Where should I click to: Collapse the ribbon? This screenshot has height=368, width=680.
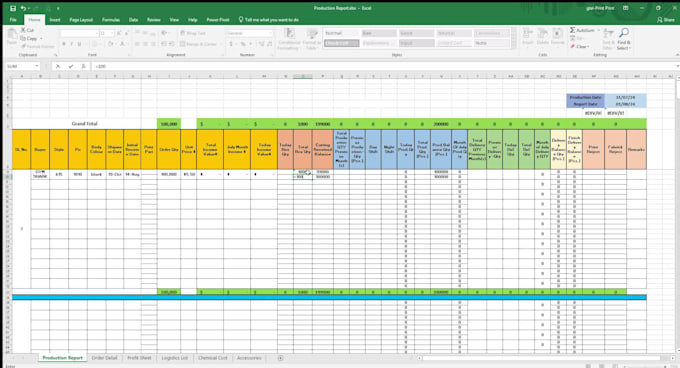click(677, 55)
